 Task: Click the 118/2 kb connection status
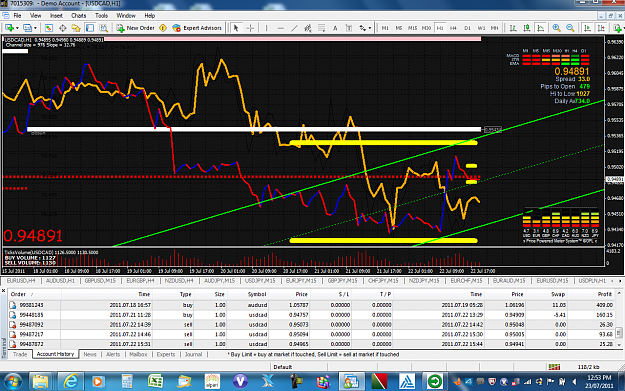click(588, 367)
